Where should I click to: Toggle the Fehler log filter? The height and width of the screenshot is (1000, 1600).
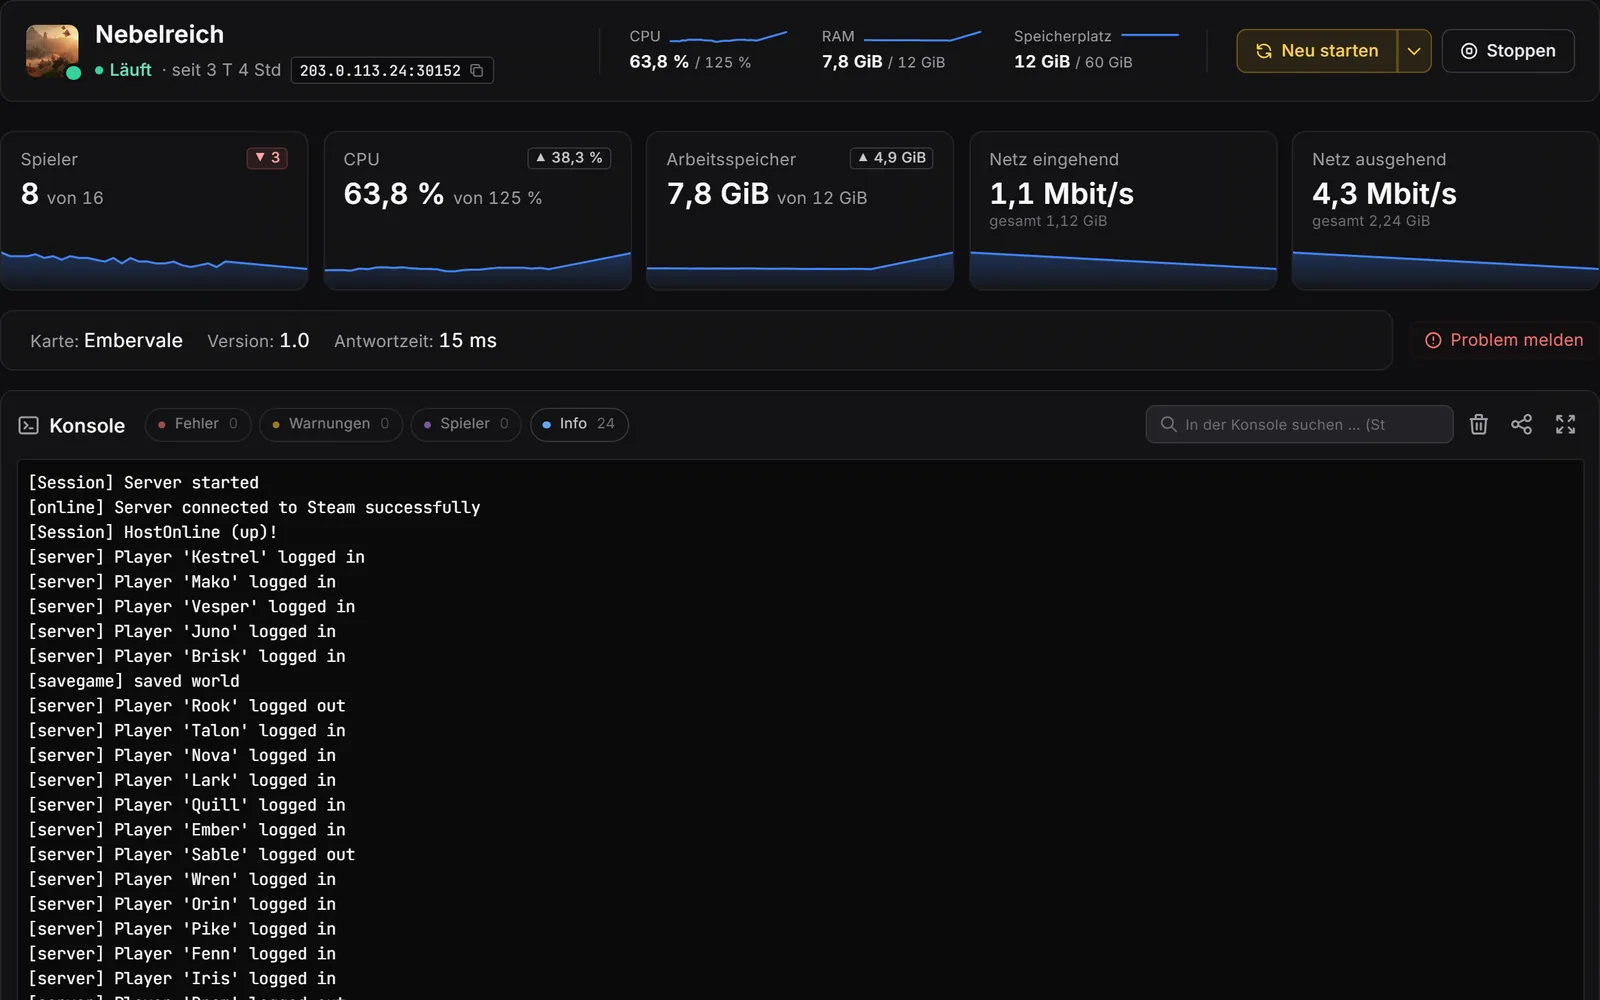tap(197, 424)
